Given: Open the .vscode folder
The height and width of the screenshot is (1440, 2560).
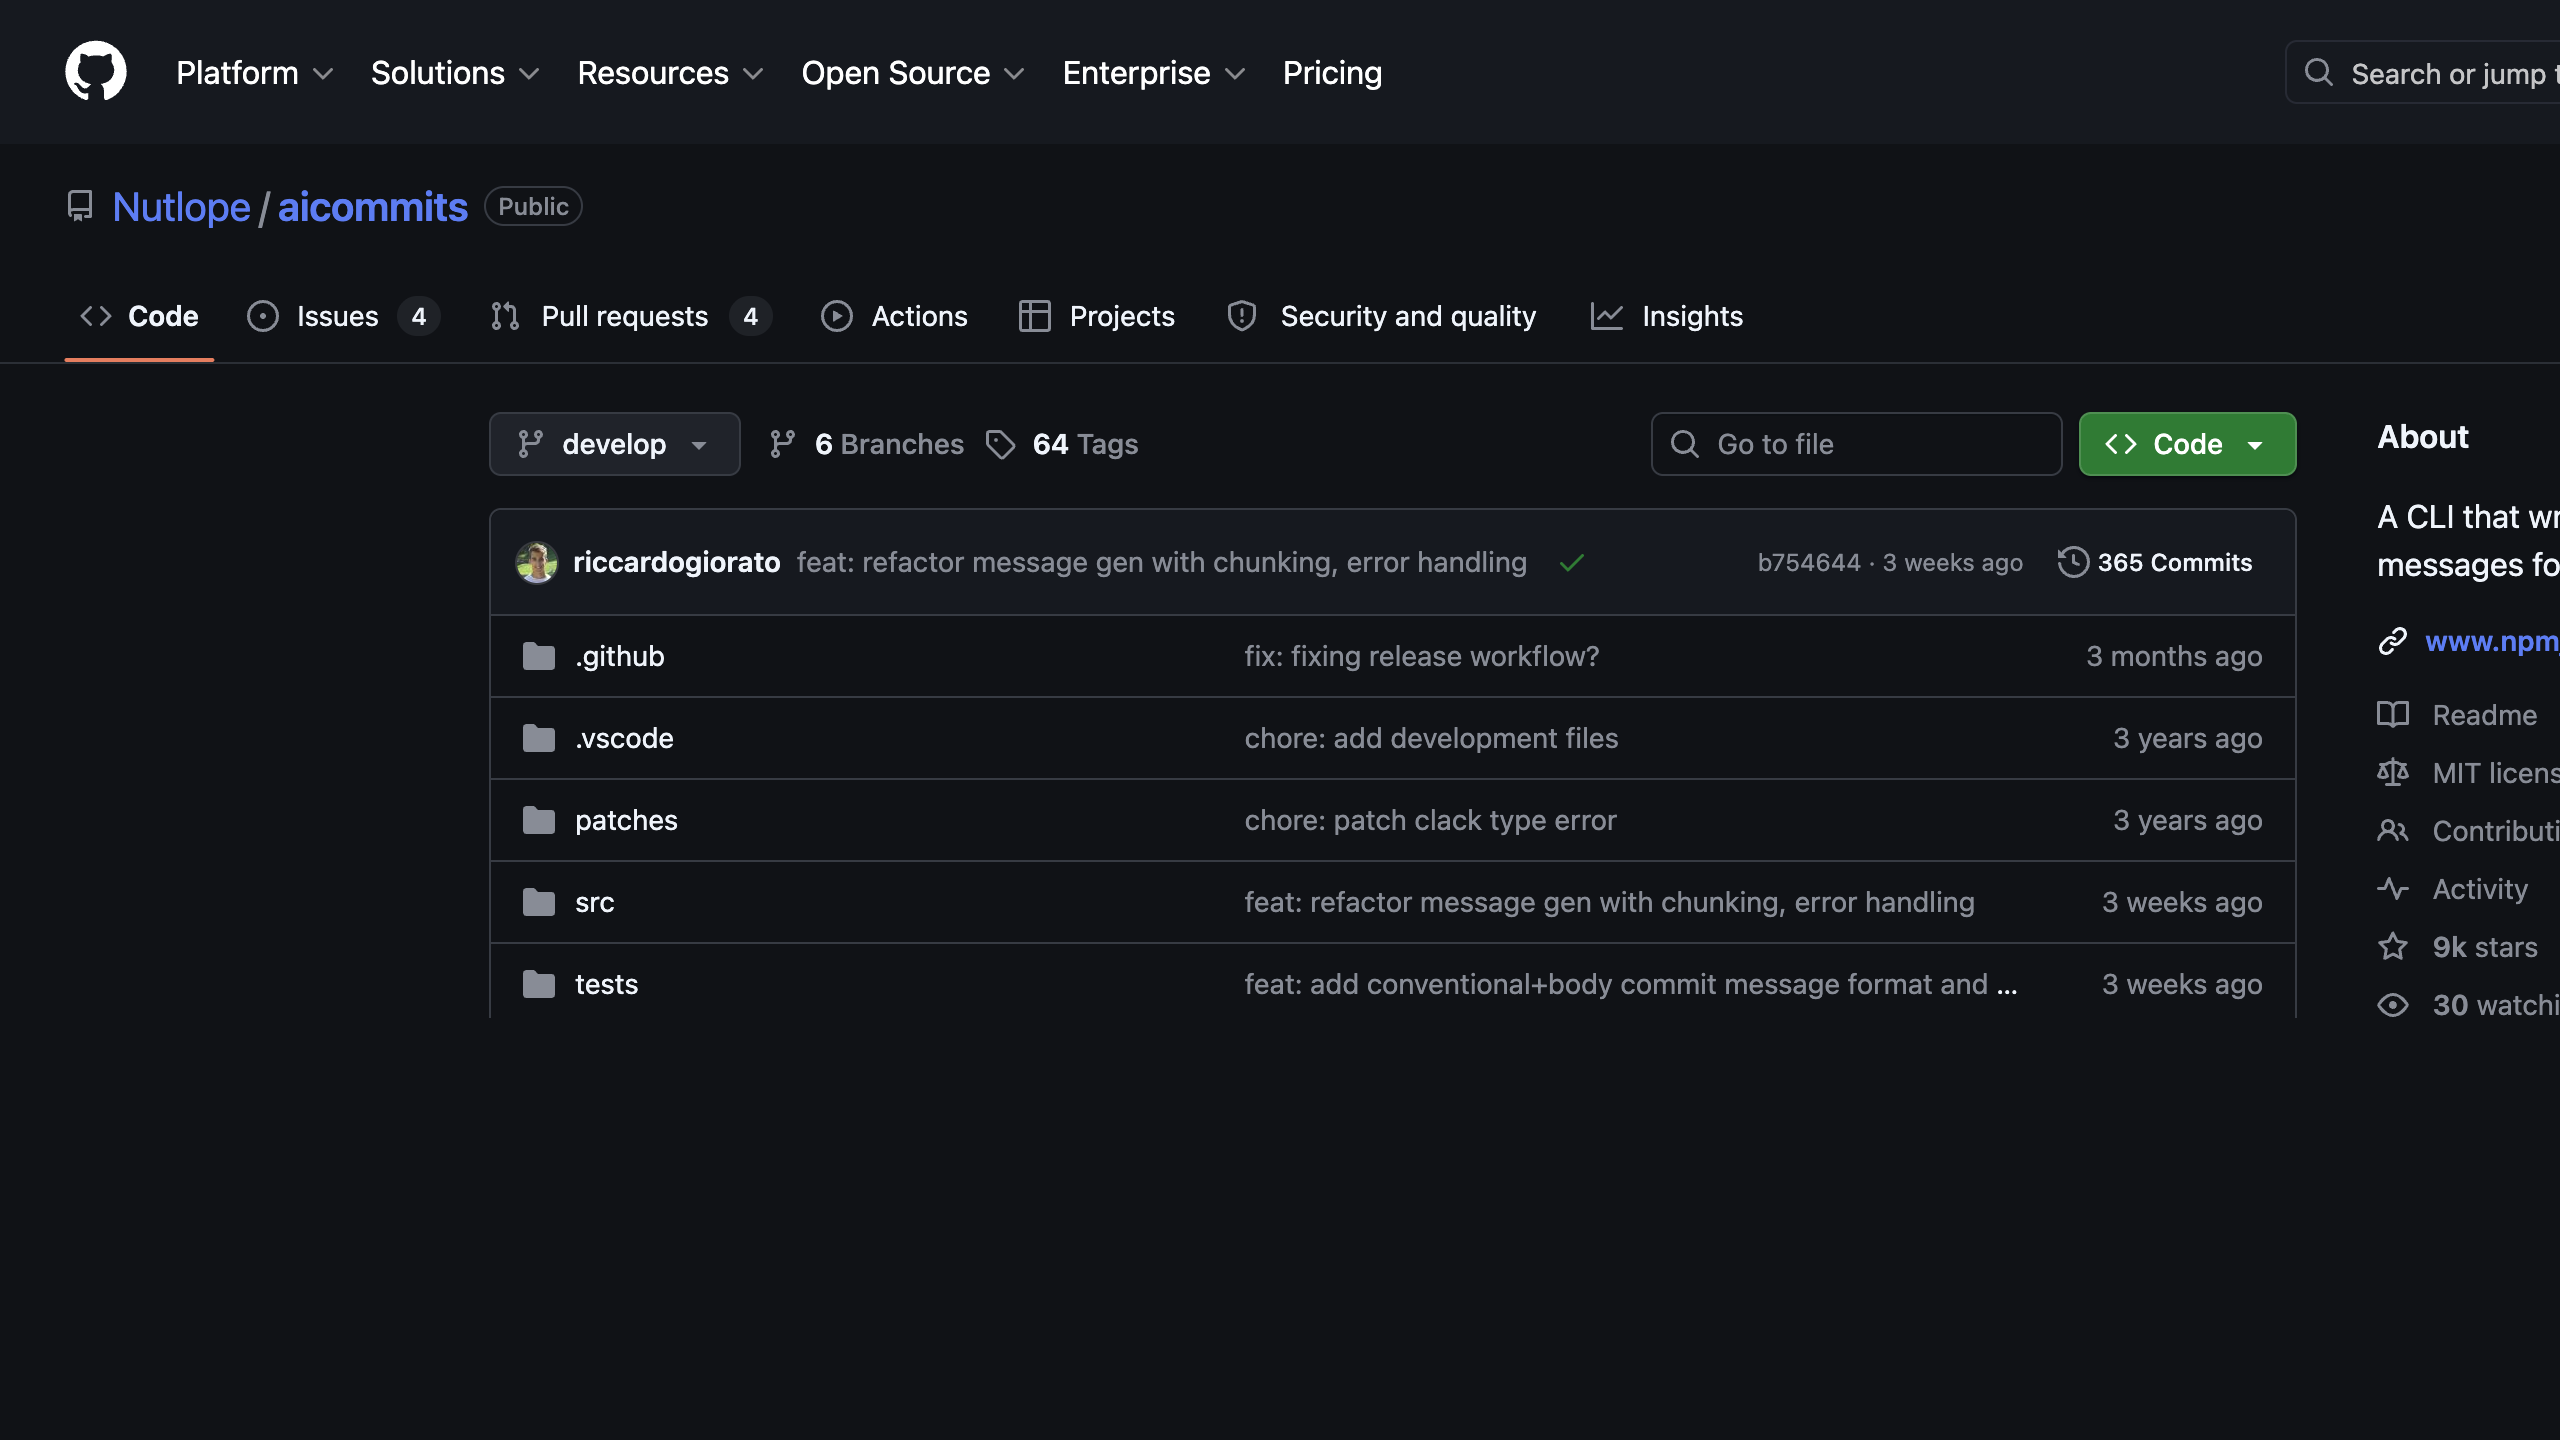Looking at the screenshot, I should [x=624, y=738].
